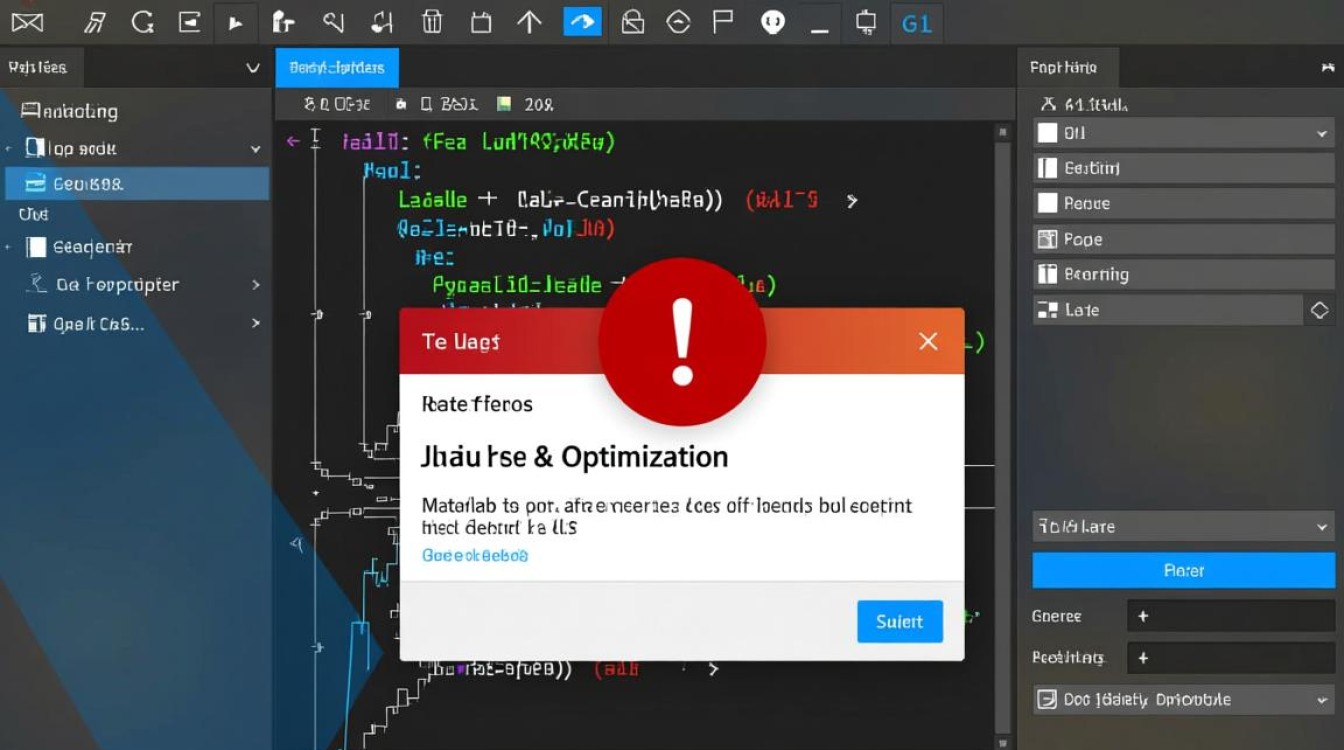Switch to the blue editor tab
The image size is (1344, 750).
pos(337,68)
